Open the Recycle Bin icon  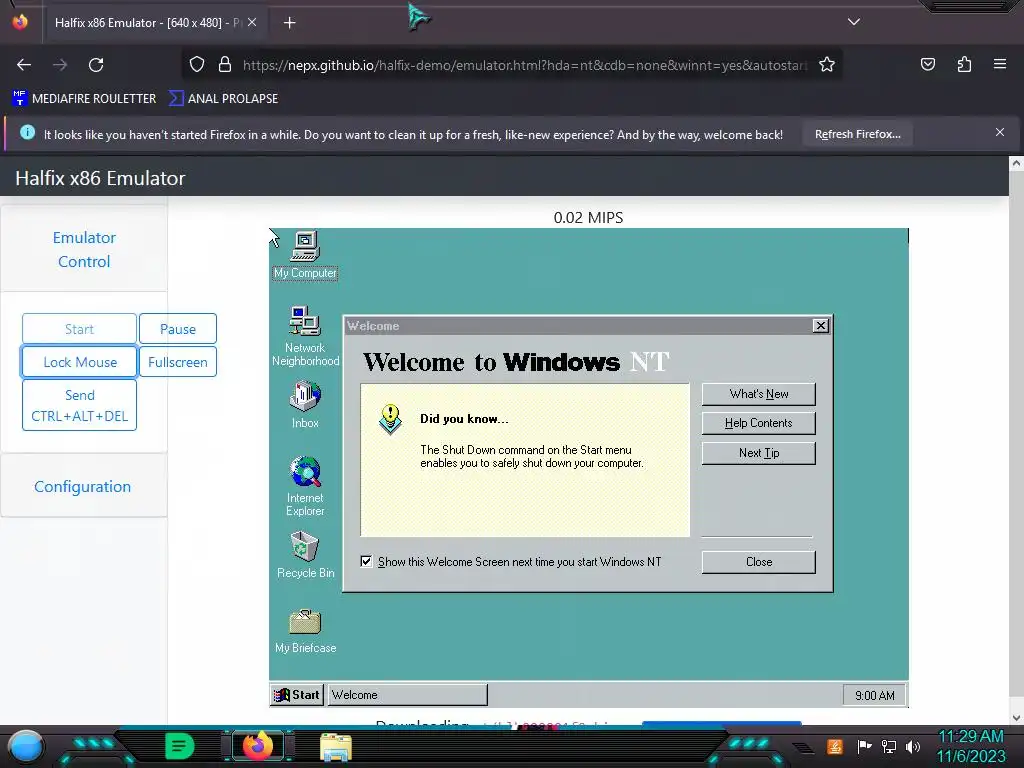tap(305, 554)
